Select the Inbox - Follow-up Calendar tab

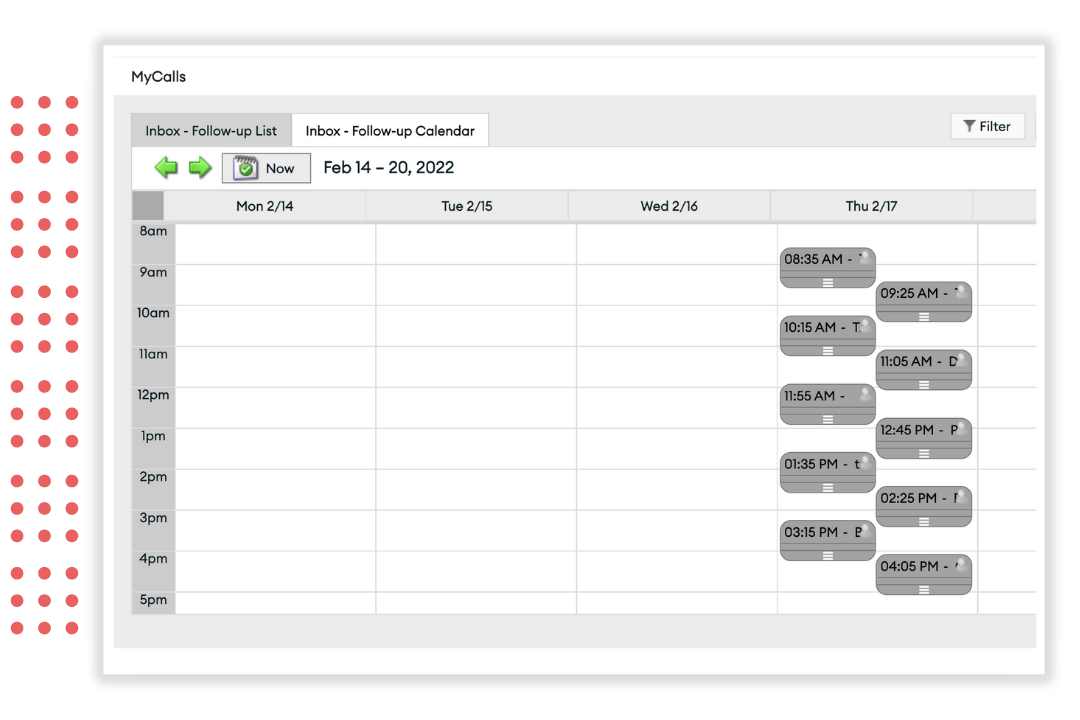coord(390,131)
